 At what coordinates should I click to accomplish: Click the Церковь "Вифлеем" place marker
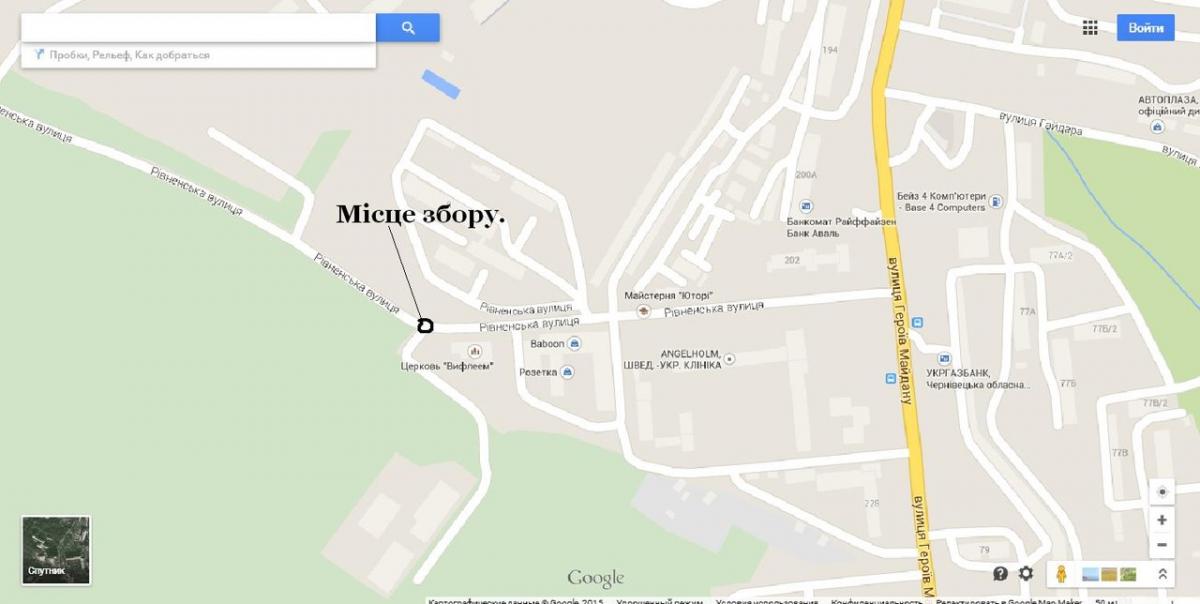tap(474, 351)
